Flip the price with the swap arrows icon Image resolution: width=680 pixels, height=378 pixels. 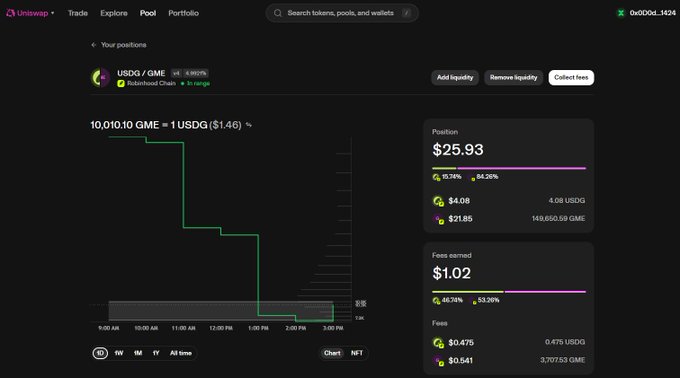[x=248, y=125]
